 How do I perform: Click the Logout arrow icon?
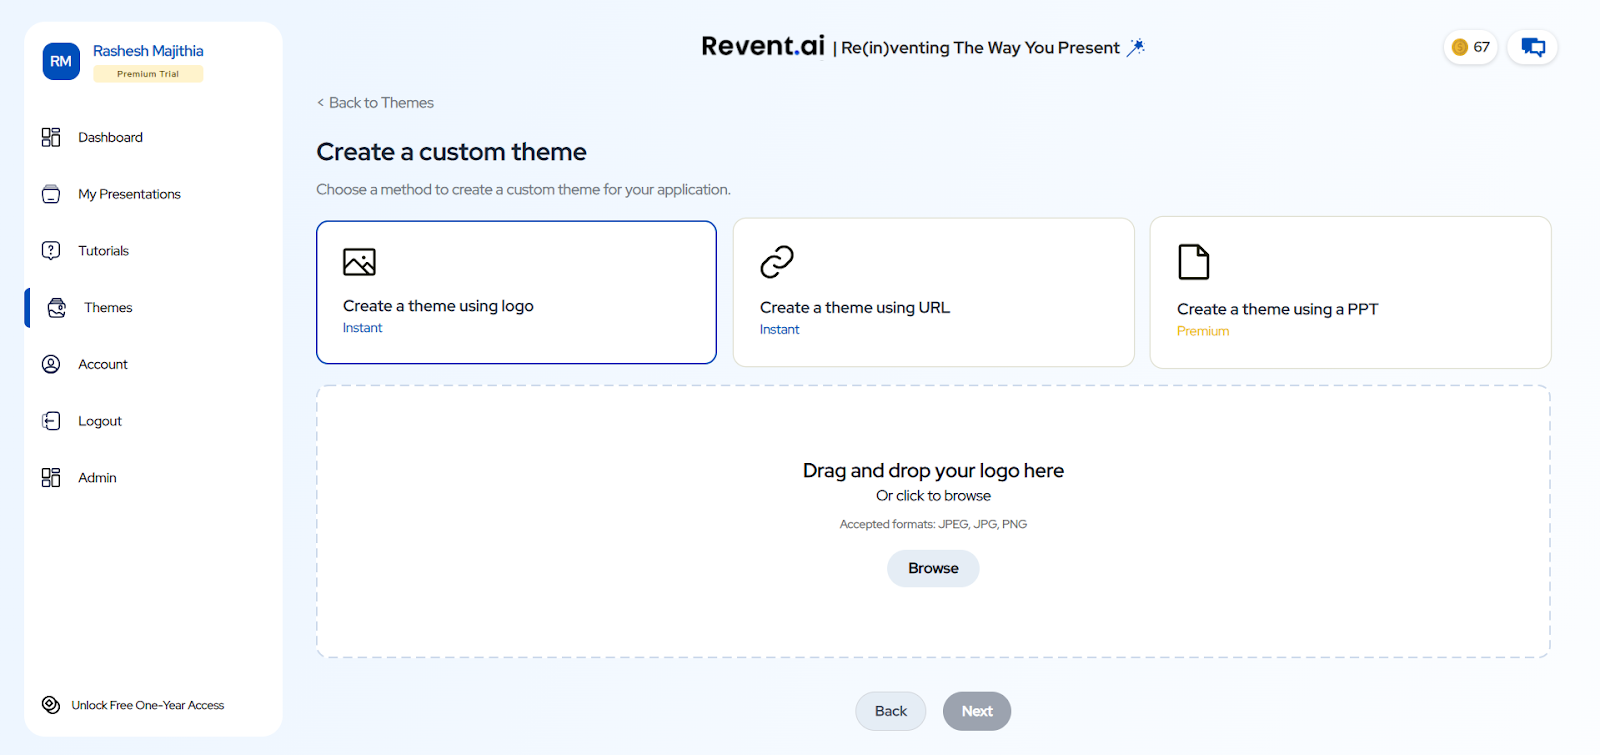pos(51,421)
